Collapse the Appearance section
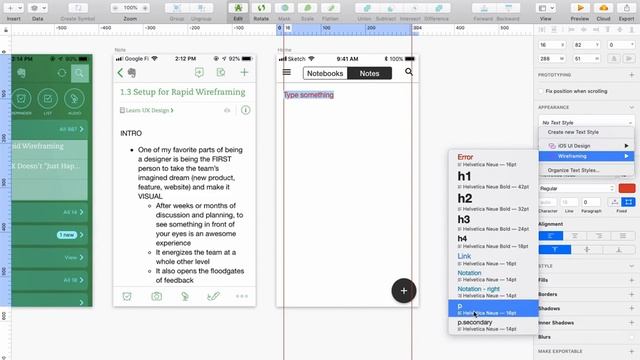 click(x=631, y=107)
